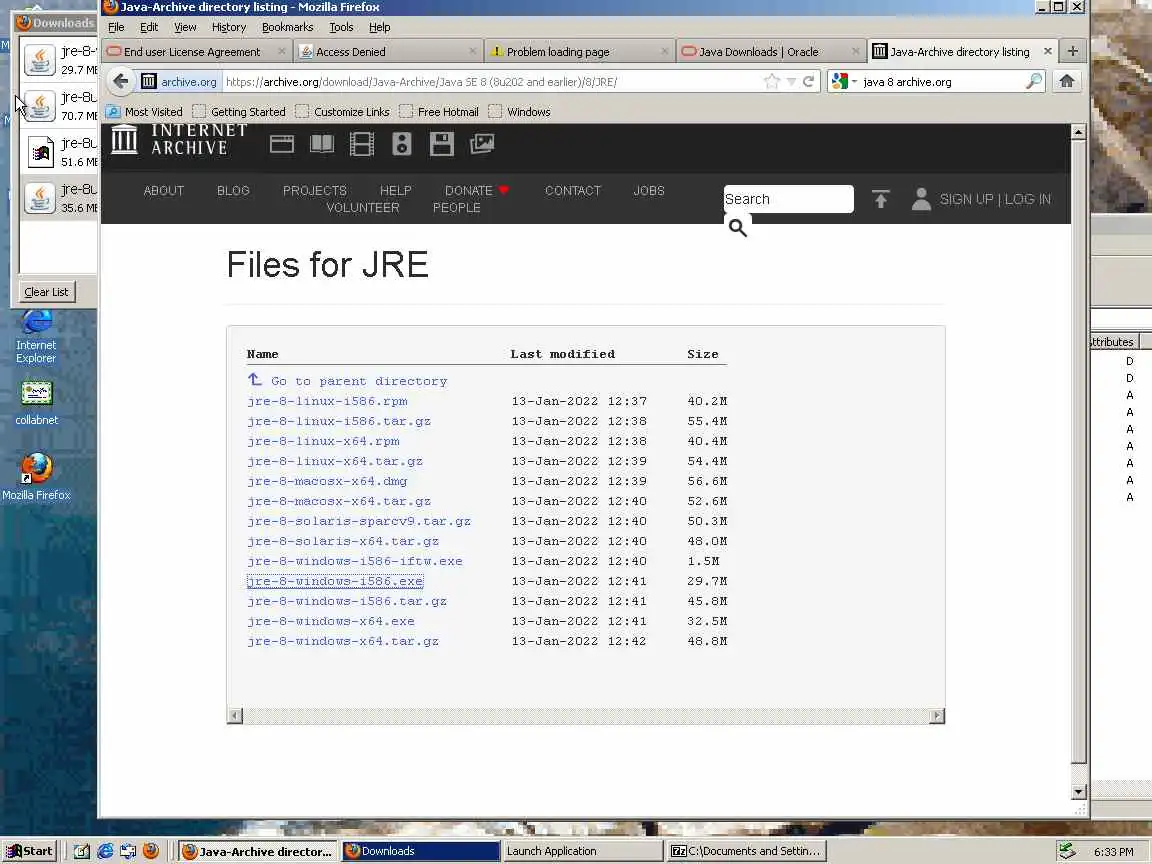Click the ABOUT navigation link
The width and height of the screenshot is (1152, 864).
[x=164, y=190]
